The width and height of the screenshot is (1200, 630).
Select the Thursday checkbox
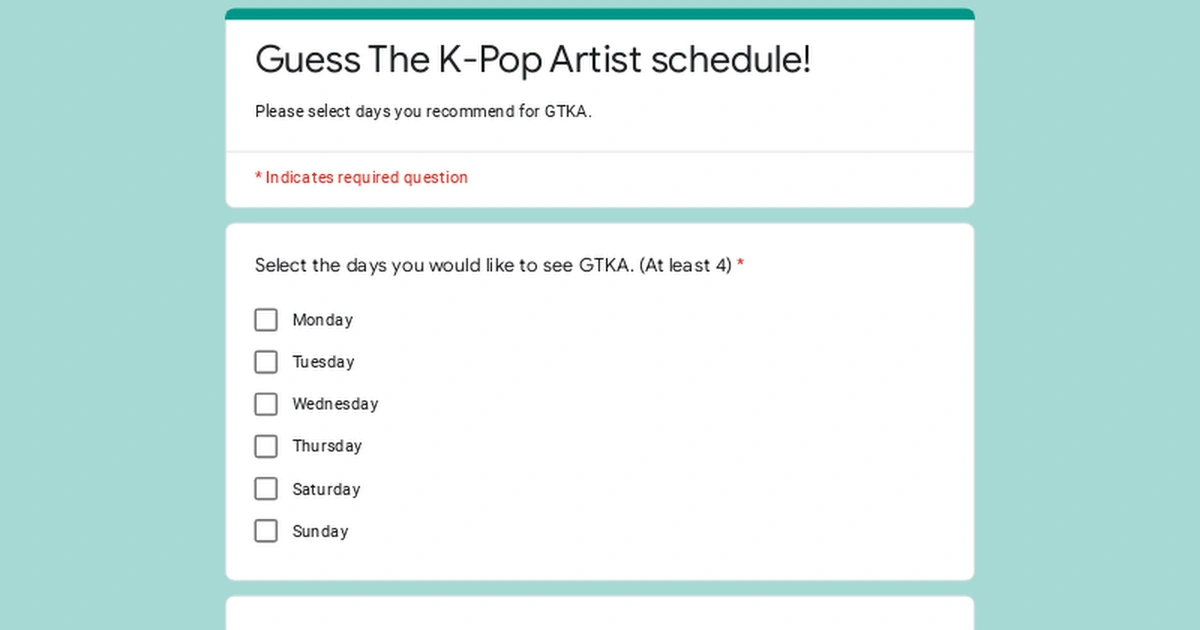(x=266, y=446)
